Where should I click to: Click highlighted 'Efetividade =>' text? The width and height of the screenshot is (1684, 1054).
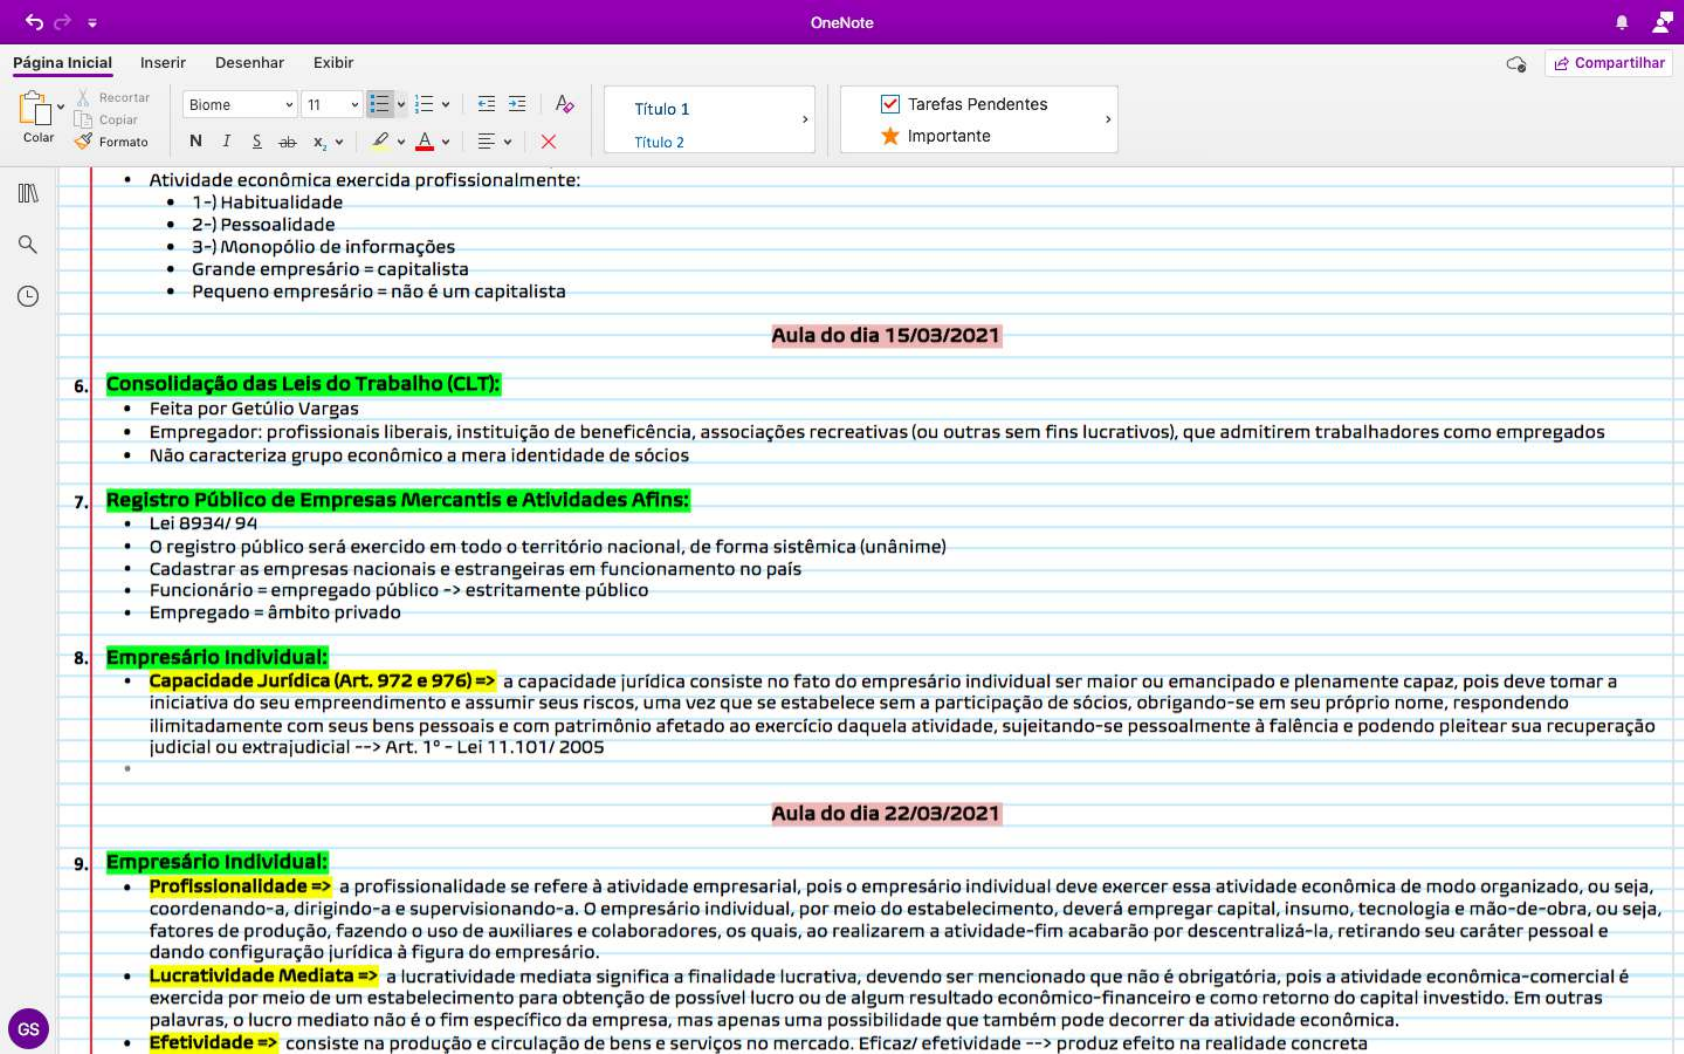point(213,1042)
